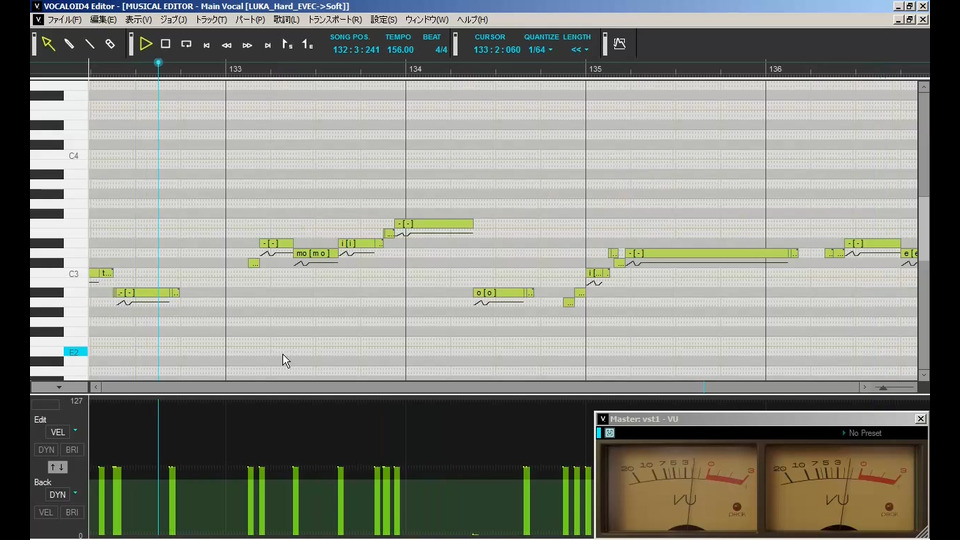960x540 pixels.
Task: Open the 表示(V) menu
Action: coord(138,20)
